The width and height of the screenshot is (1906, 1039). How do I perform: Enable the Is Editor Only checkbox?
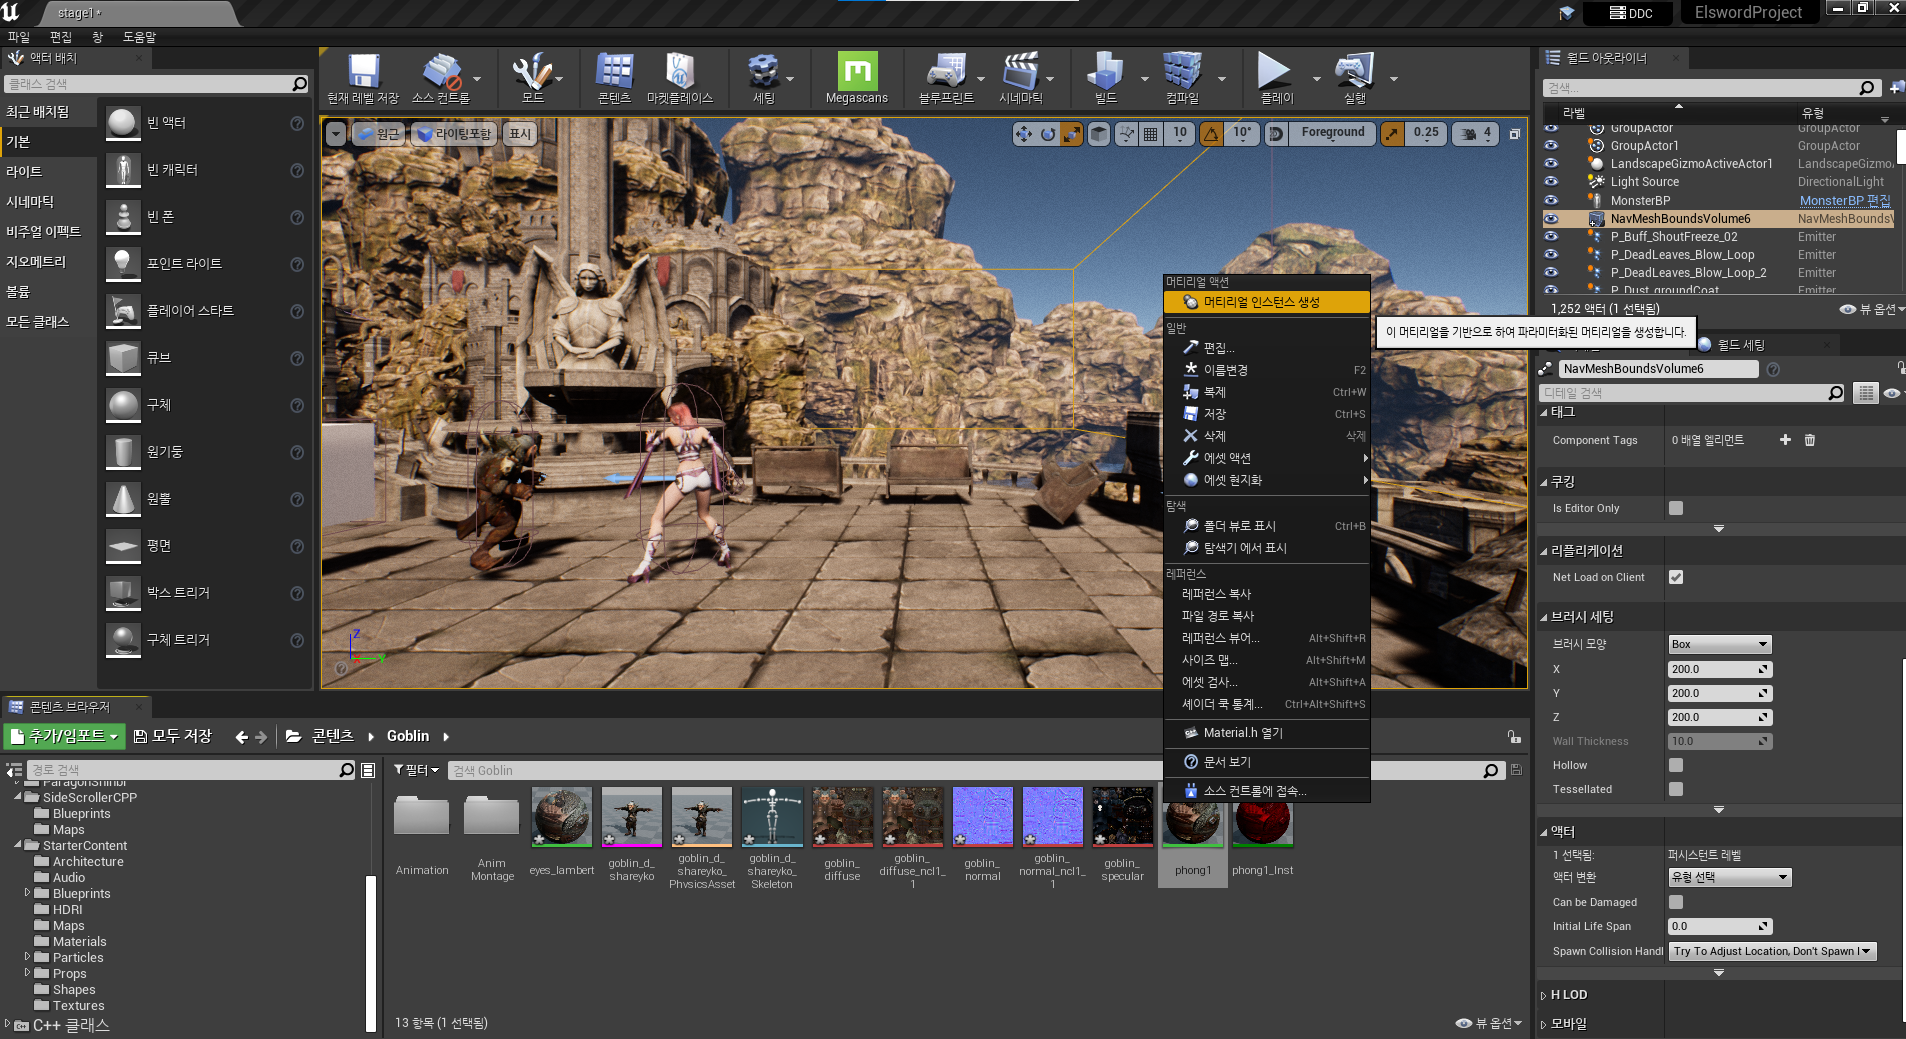click(1676, 508)
